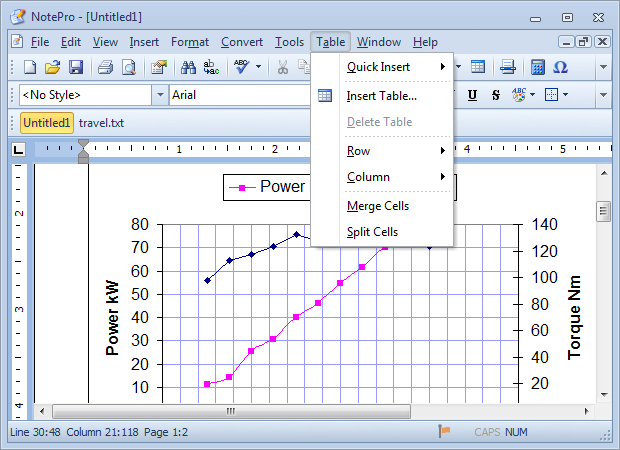Click the NUM indicator in the status bar

[x=516, y=432]
